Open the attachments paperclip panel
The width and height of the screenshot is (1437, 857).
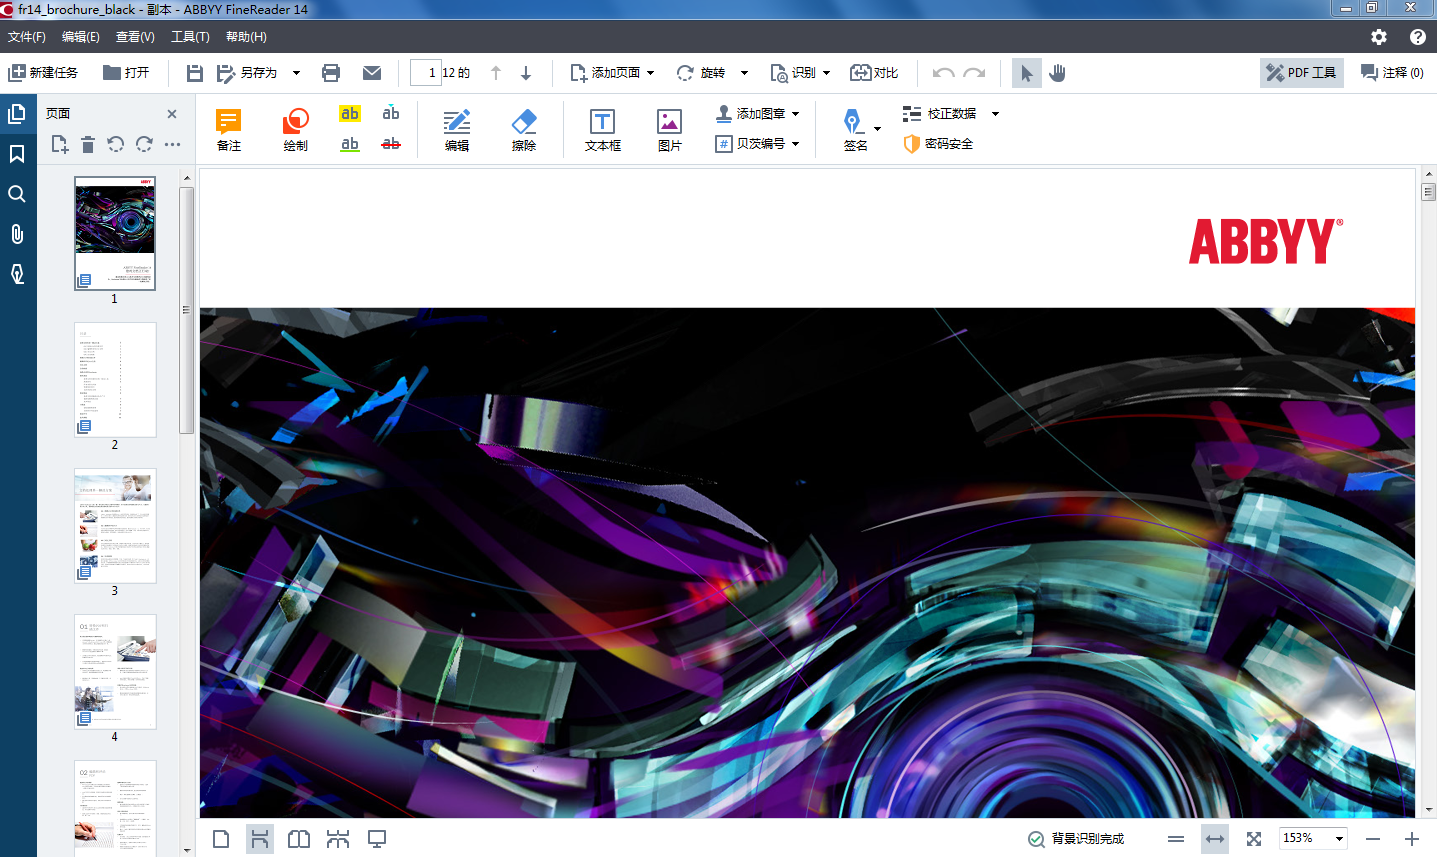[x=17, y=234]
